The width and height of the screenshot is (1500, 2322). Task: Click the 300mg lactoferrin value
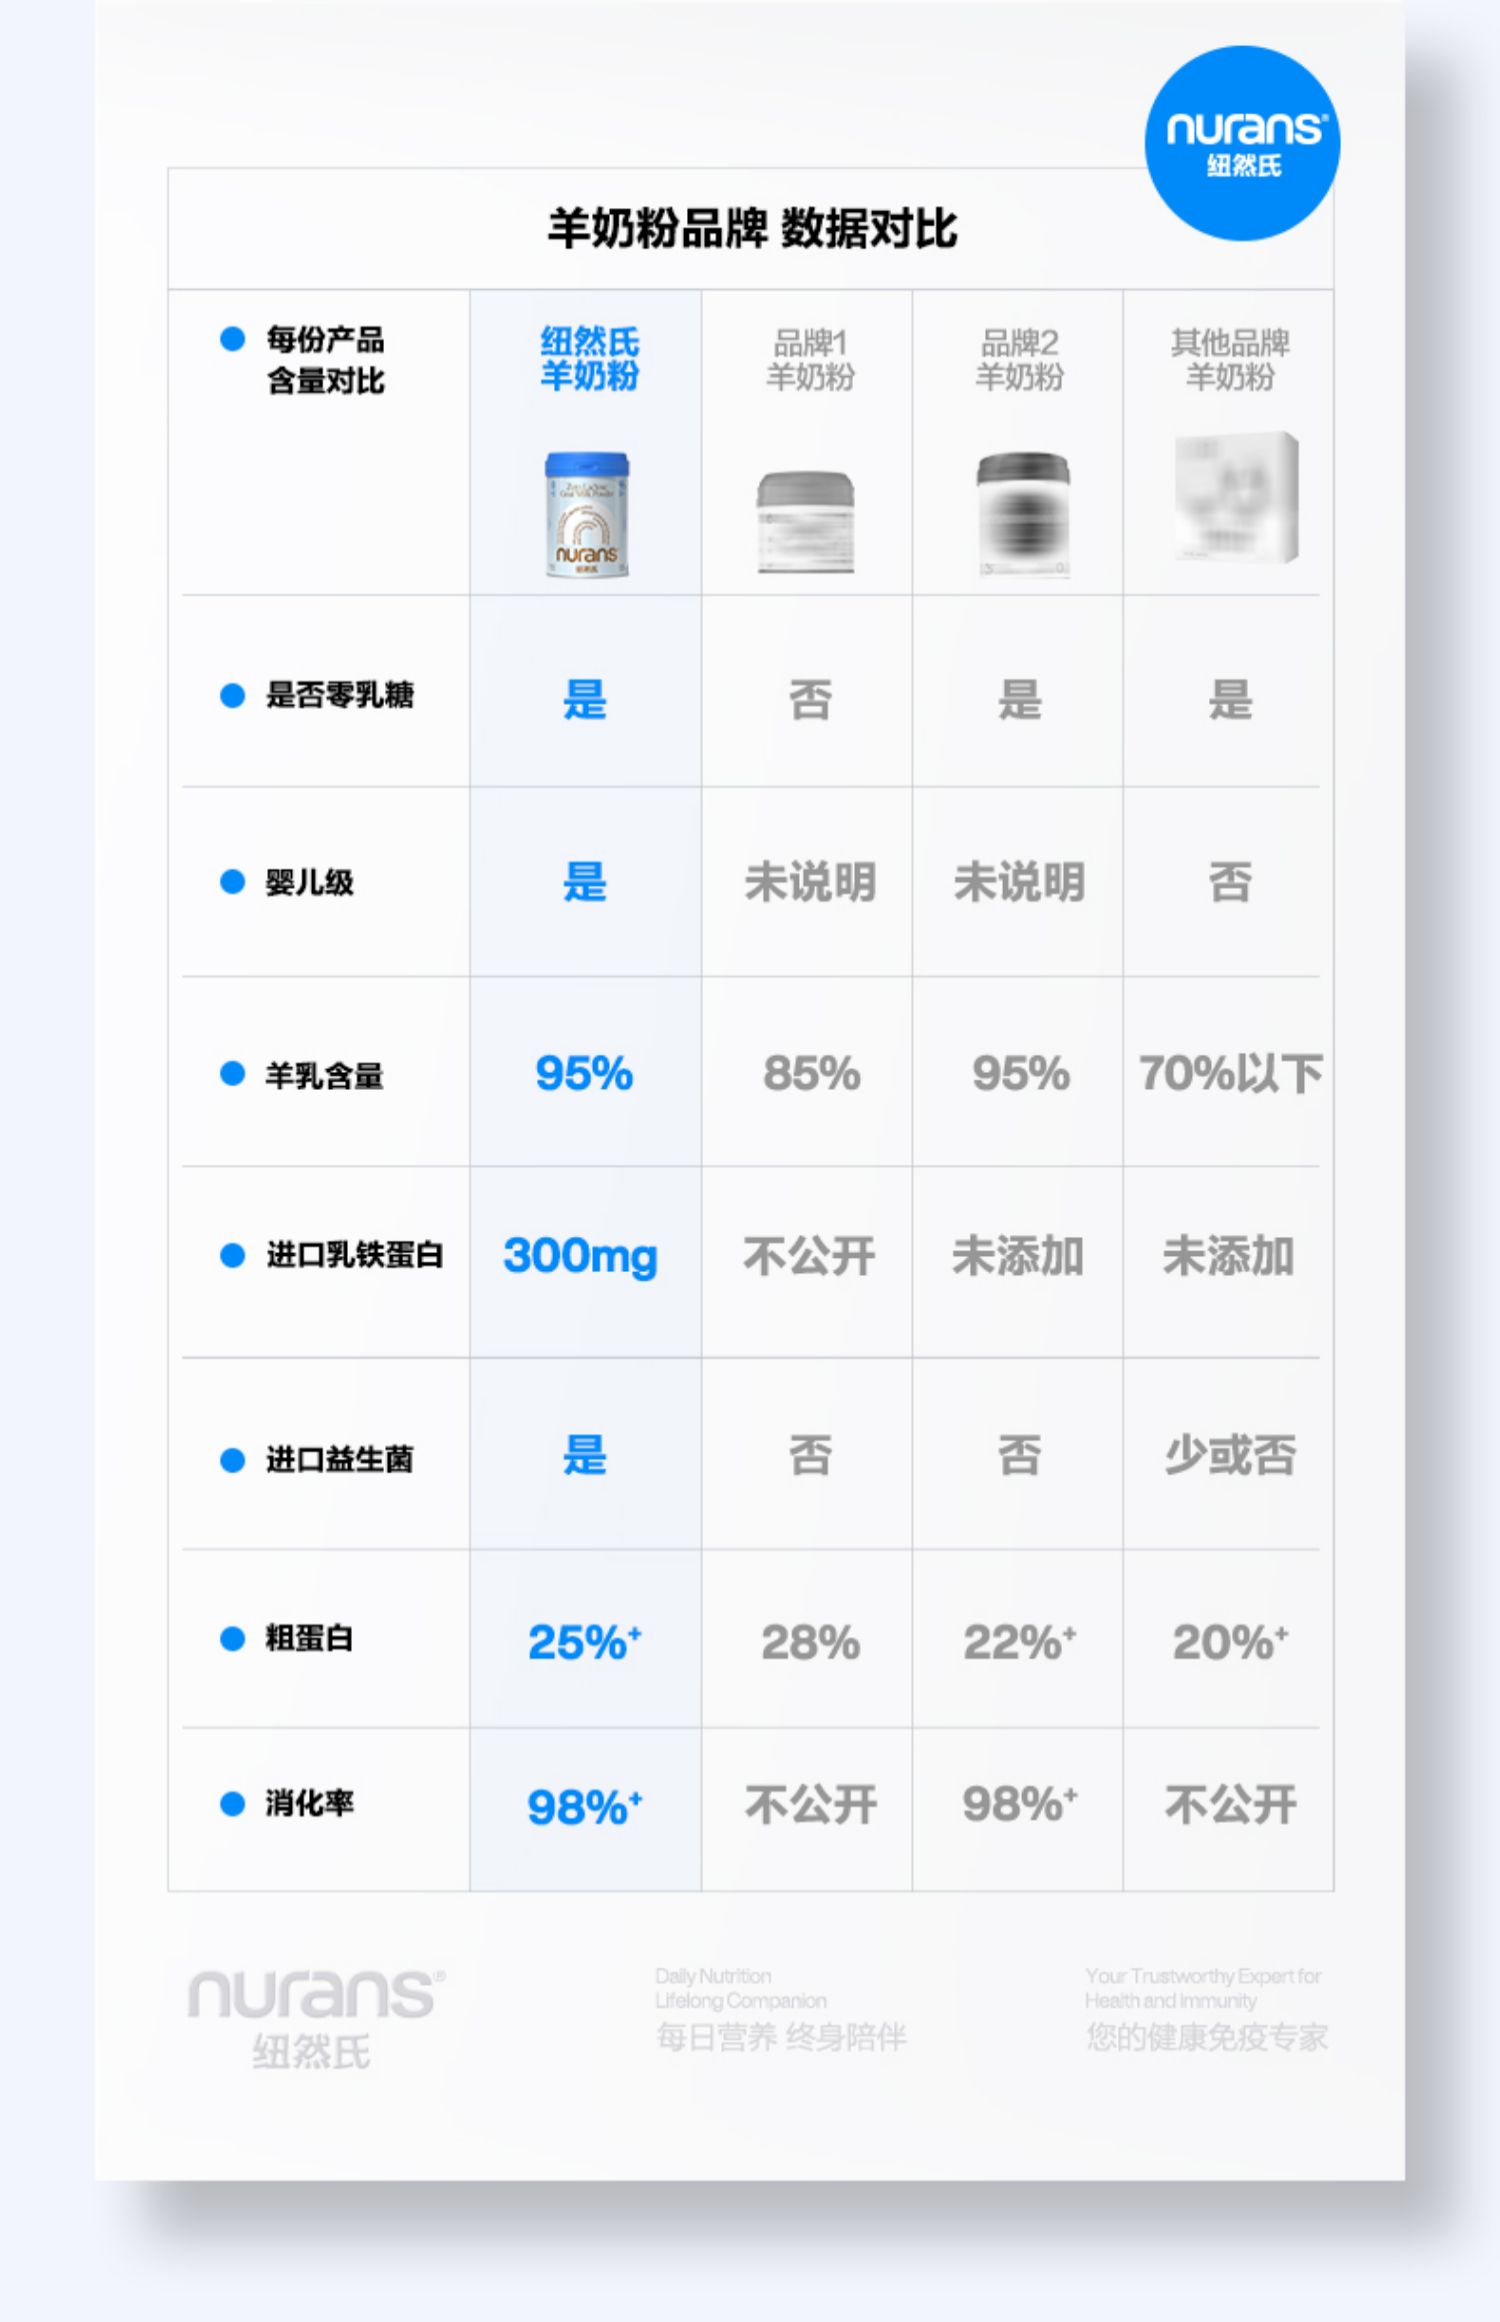580,1256
